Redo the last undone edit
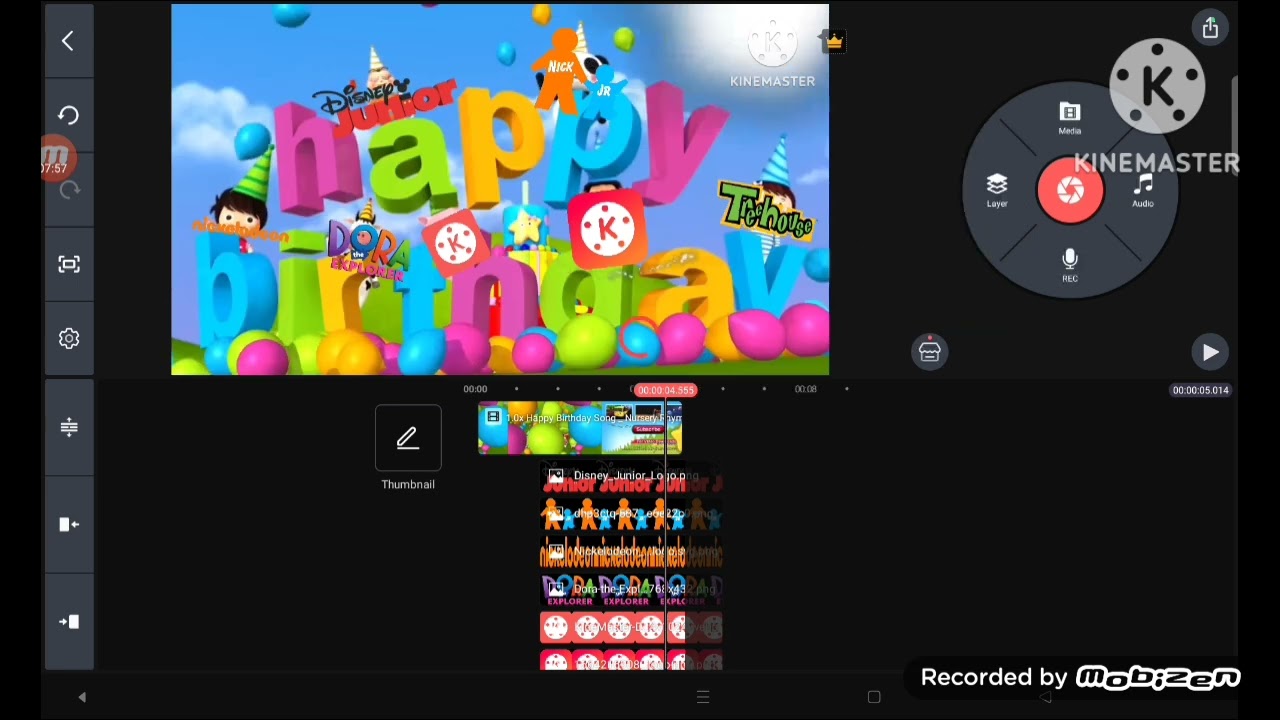The width and height of the screenshot is (1280, 720). pos(69,189)
